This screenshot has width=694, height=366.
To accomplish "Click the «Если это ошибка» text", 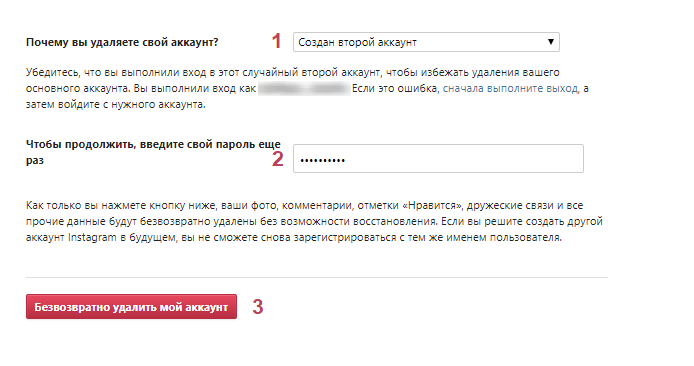I will [x=395, y=88].
